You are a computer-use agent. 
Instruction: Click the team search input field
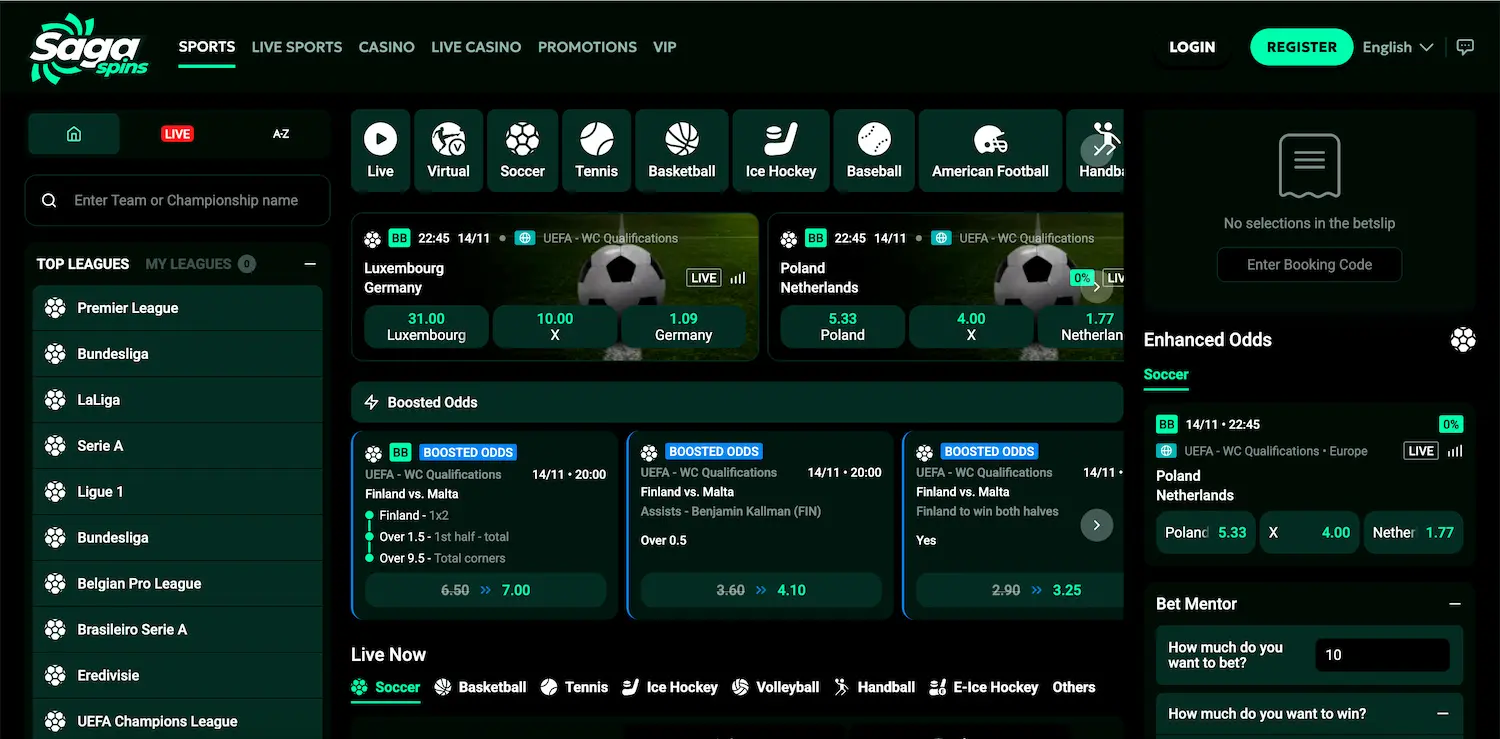click(177, 200)
